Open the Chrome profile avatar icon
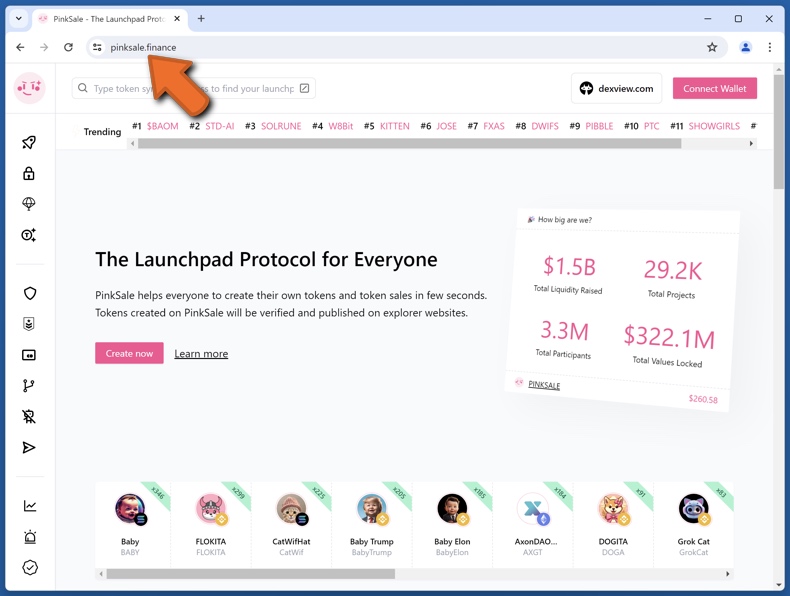The height and width of the screenshot is (596, 790). (745, 47)
